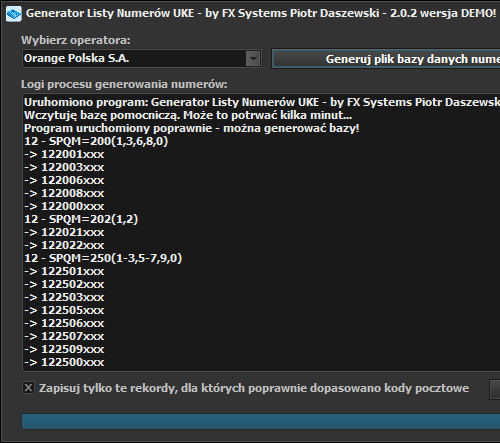The height and width of the screenshot is (443, 500).
Task: Click log entry 122003xxx
Action: 64,167
